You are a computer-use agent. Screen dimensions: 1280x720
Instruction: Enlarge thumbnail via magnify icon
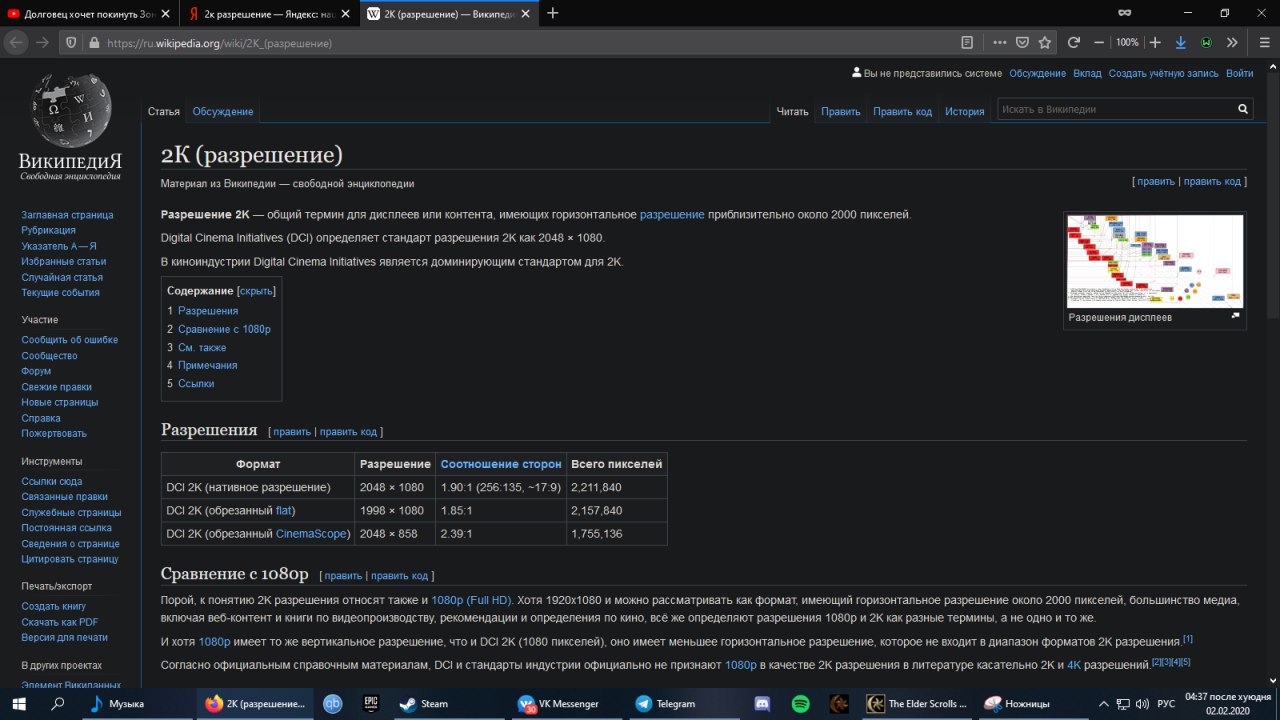(x=1235, y=316)
